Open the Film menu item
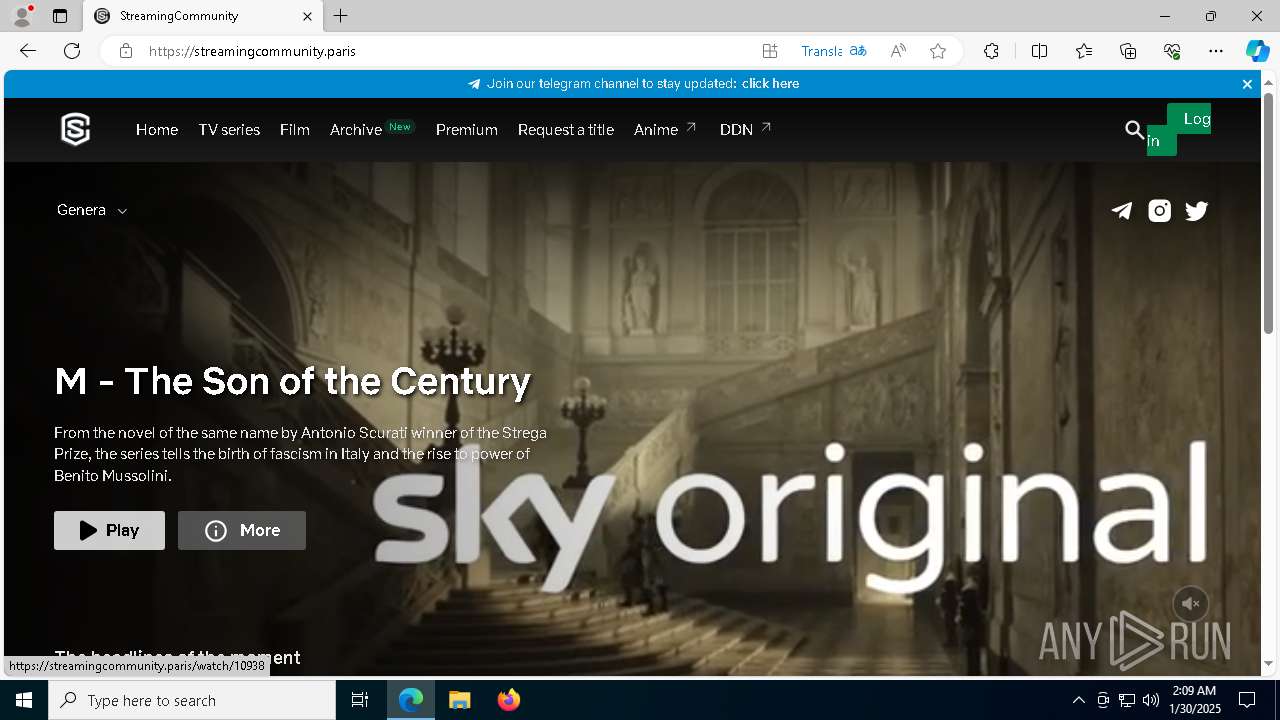The image size is (1280, 720). click(295, 129)
